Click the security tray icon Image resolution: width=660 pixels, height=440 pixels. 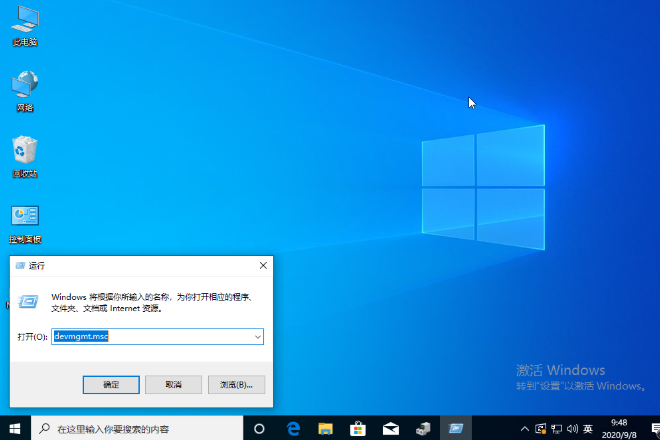point(540,429)
